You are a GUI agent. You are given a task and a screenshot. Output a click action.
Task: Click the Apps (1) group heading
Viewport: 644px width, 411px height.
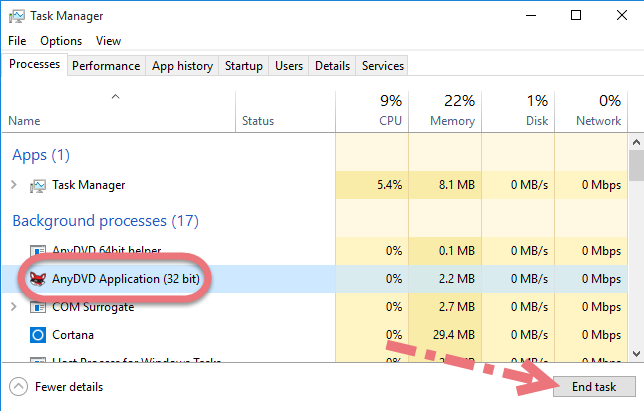[41, 155]
